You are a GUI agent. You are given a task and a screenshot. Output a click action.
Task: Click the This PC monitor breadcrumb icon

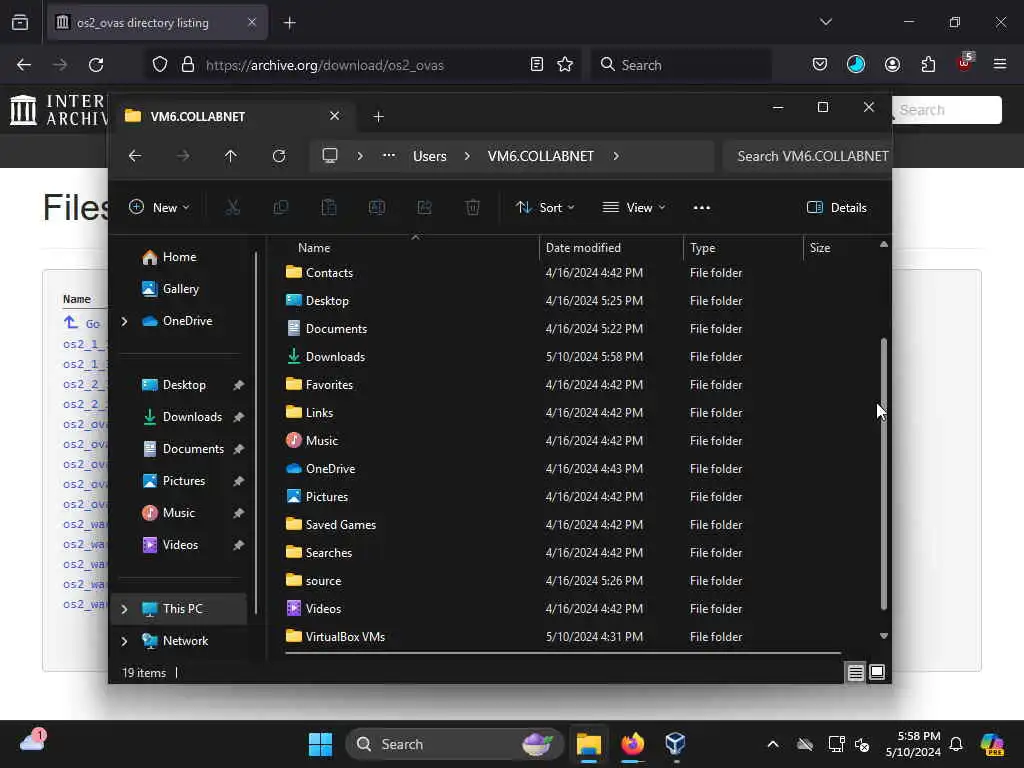[330, 156]
